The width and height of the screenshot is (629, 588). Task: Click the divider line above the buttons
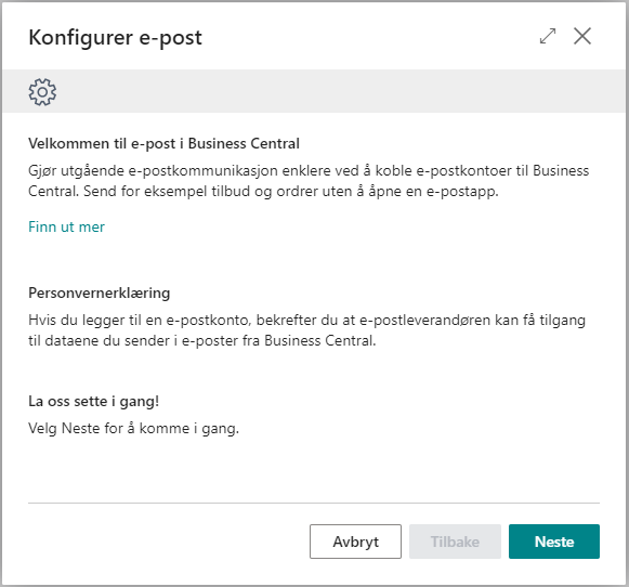314,502
